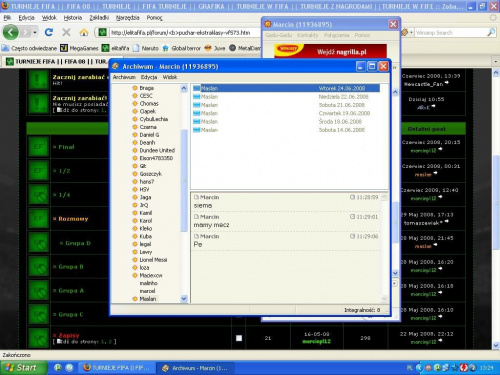This screenshot has height=375, width=500.
Task: Open Często odwiedzane bookmarks folder
Action: click(x=29, y=48)
